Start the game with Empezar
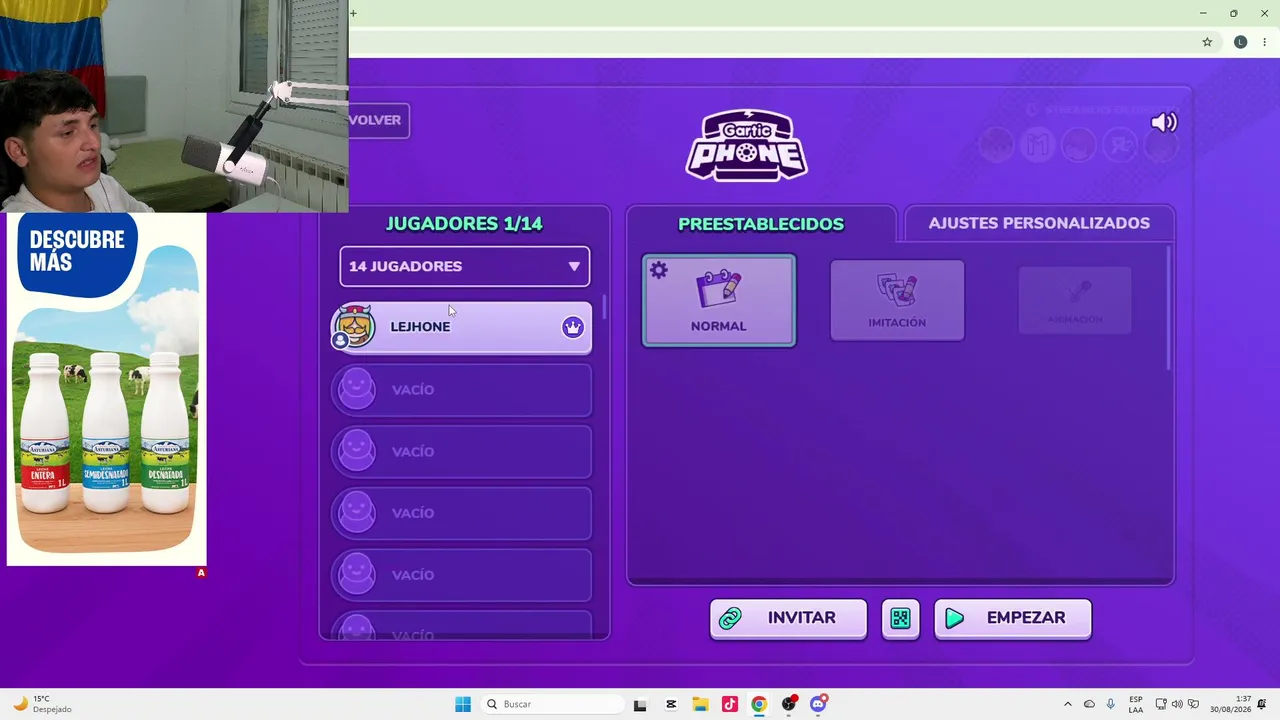This screenshot has height=720, width=1280. click(1012, 618)
